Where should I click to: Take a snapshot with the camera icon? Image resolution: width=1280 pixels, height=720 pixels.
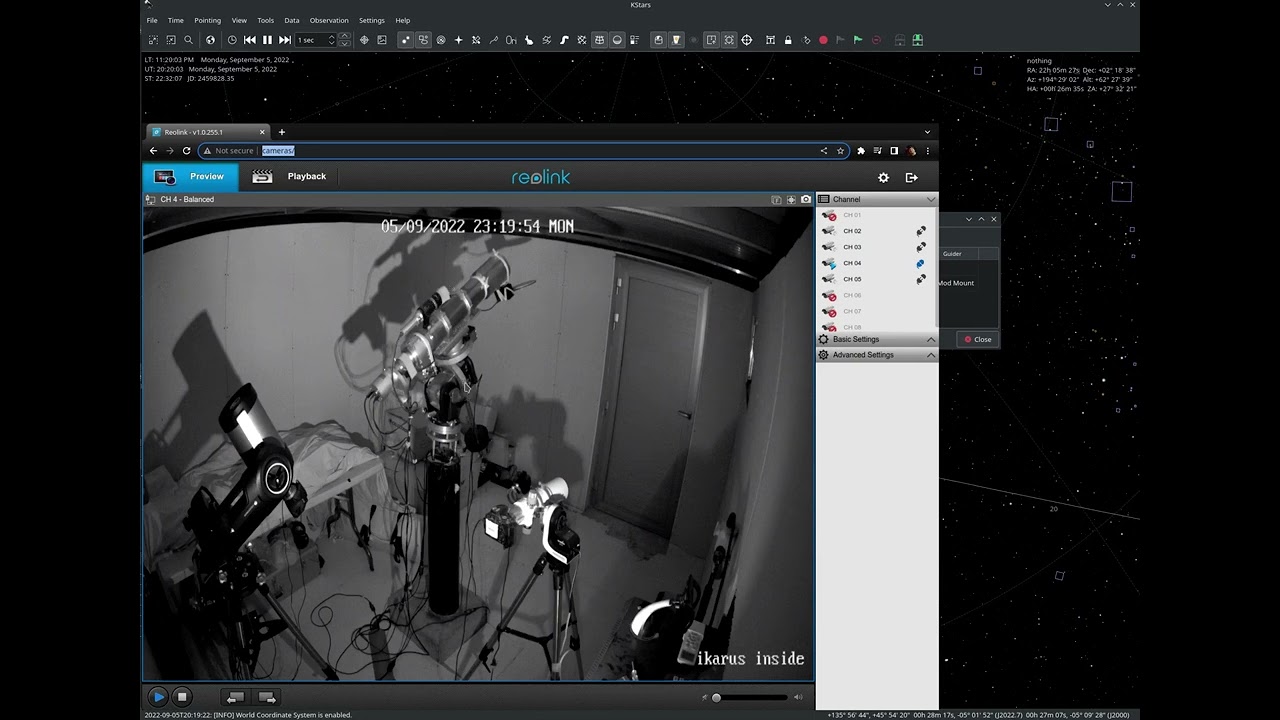point(806,199)
